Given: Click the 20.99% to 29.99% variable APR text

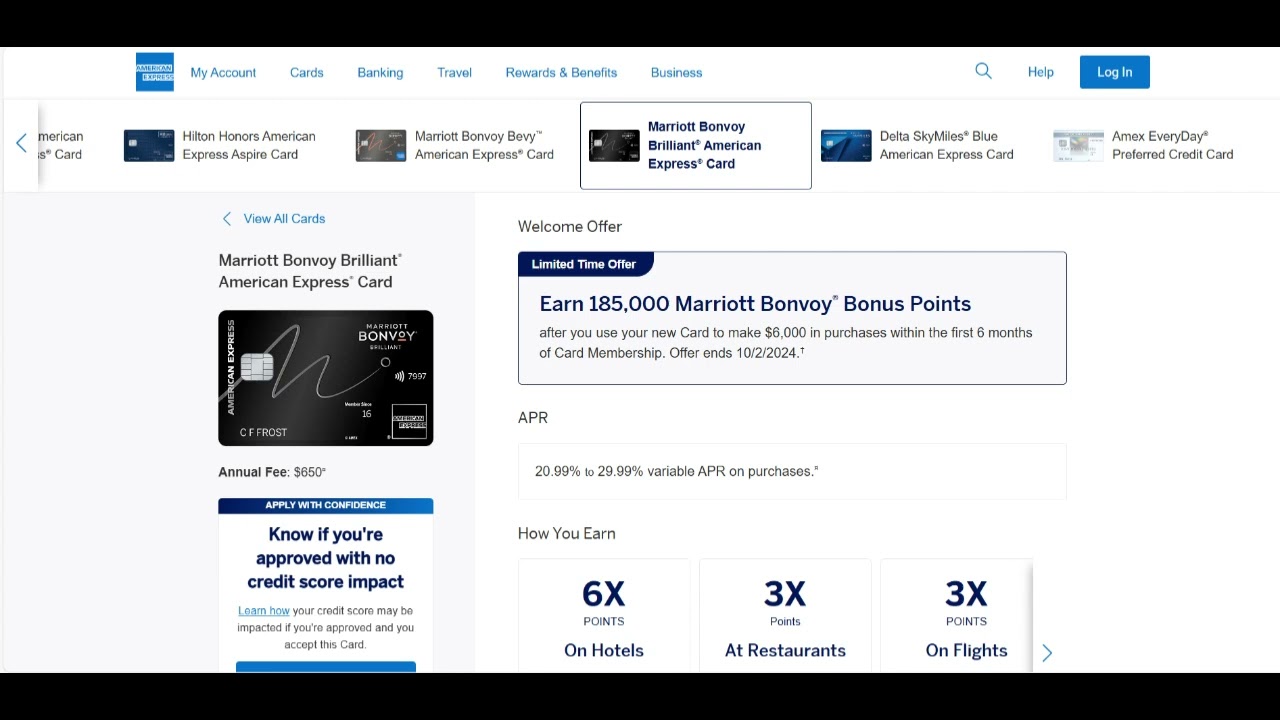Looking at the screenshot, I should click(677, 471).
